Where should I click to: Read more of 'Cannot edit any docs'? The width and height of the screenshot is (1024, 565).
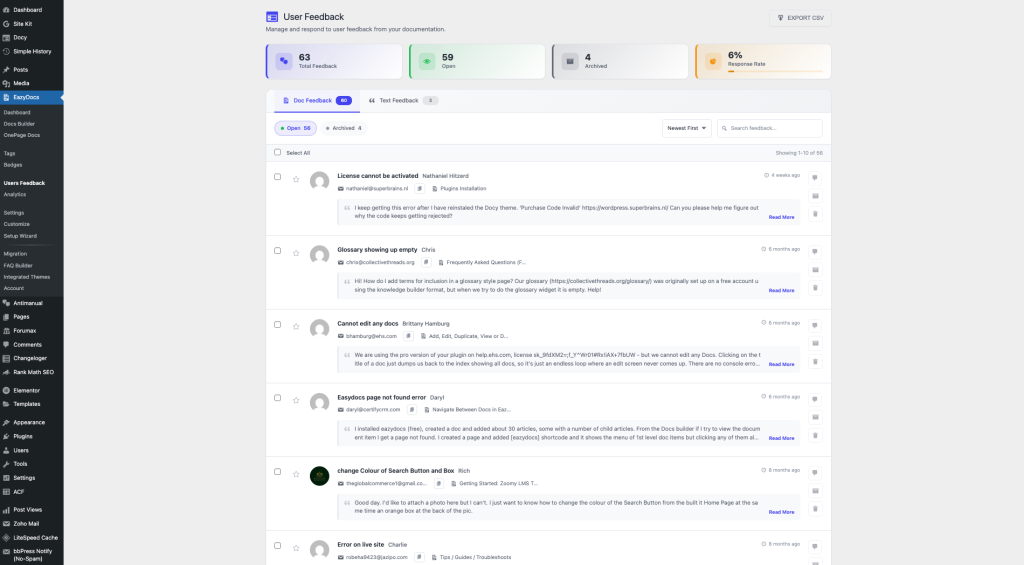click(x=781, y=364)
